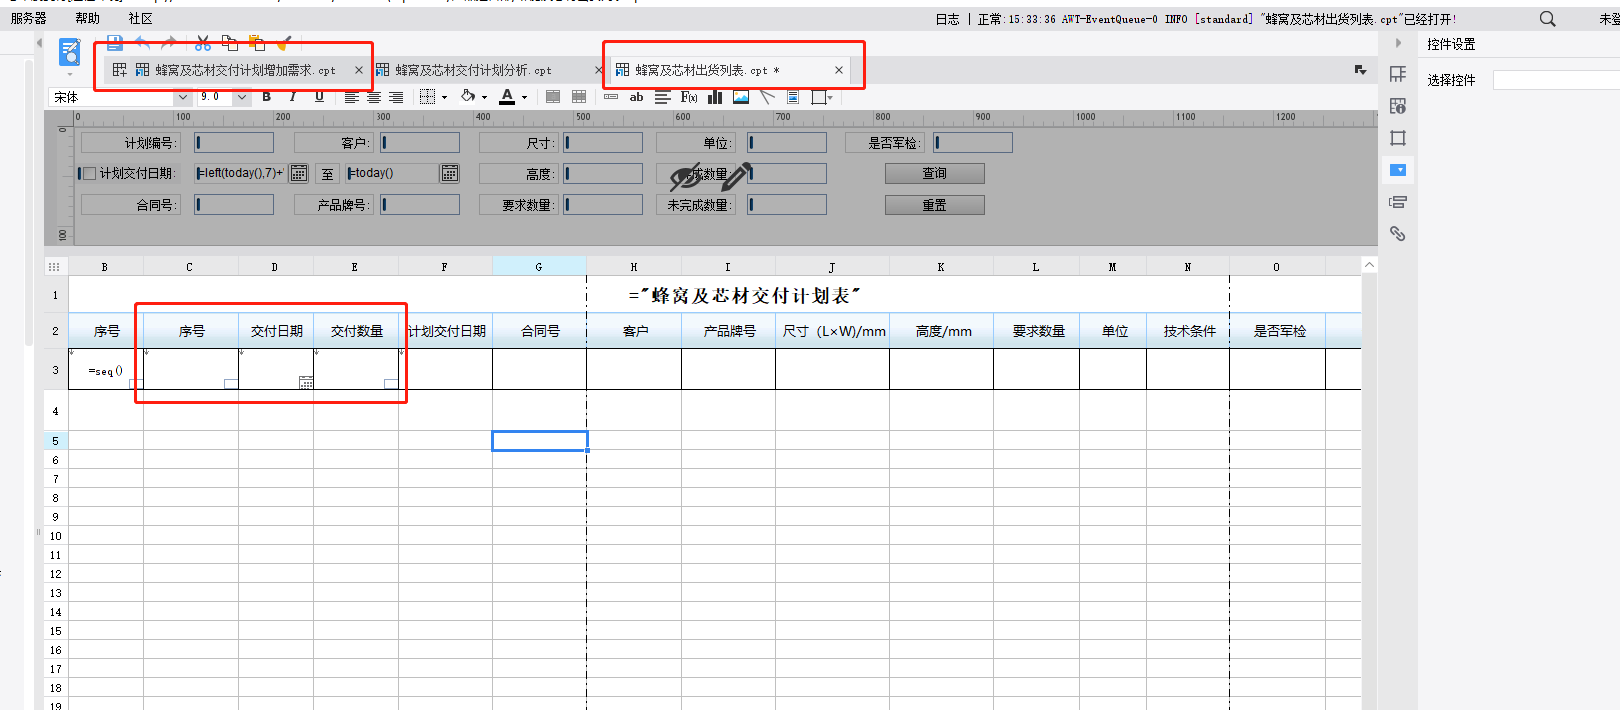1620x710 pixels.
Task: Select column header G
Action: [x=539, y=267]
